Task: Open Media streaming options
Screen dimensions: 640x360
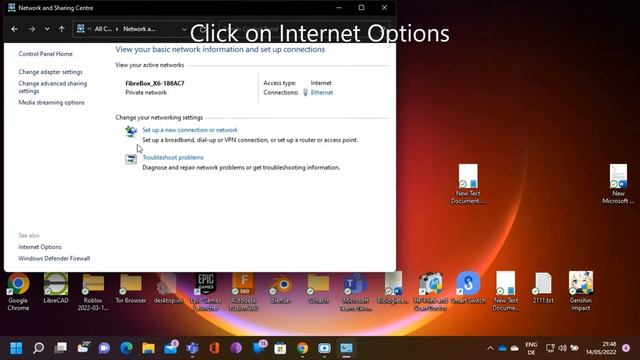Action: tap(51, 102)
